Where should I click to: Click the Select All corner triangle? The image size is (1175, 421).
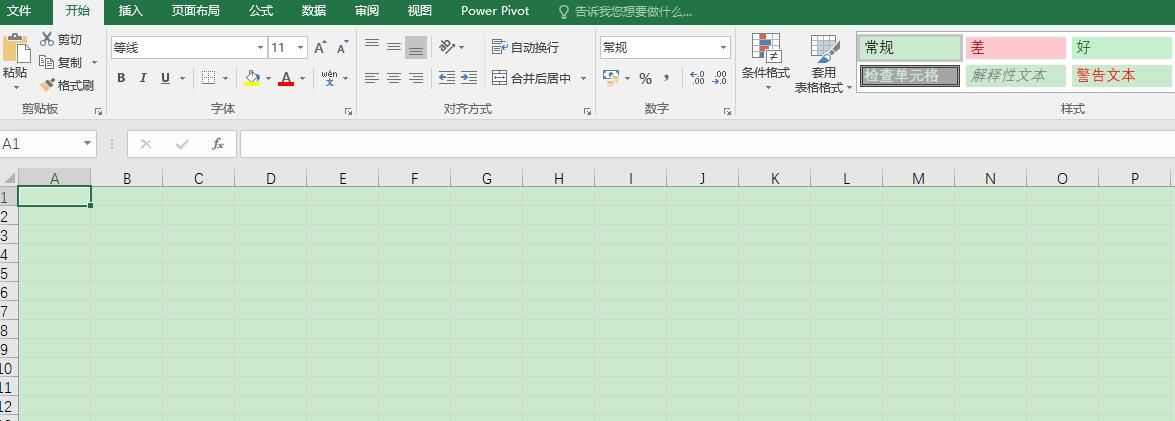coord(9,178)
